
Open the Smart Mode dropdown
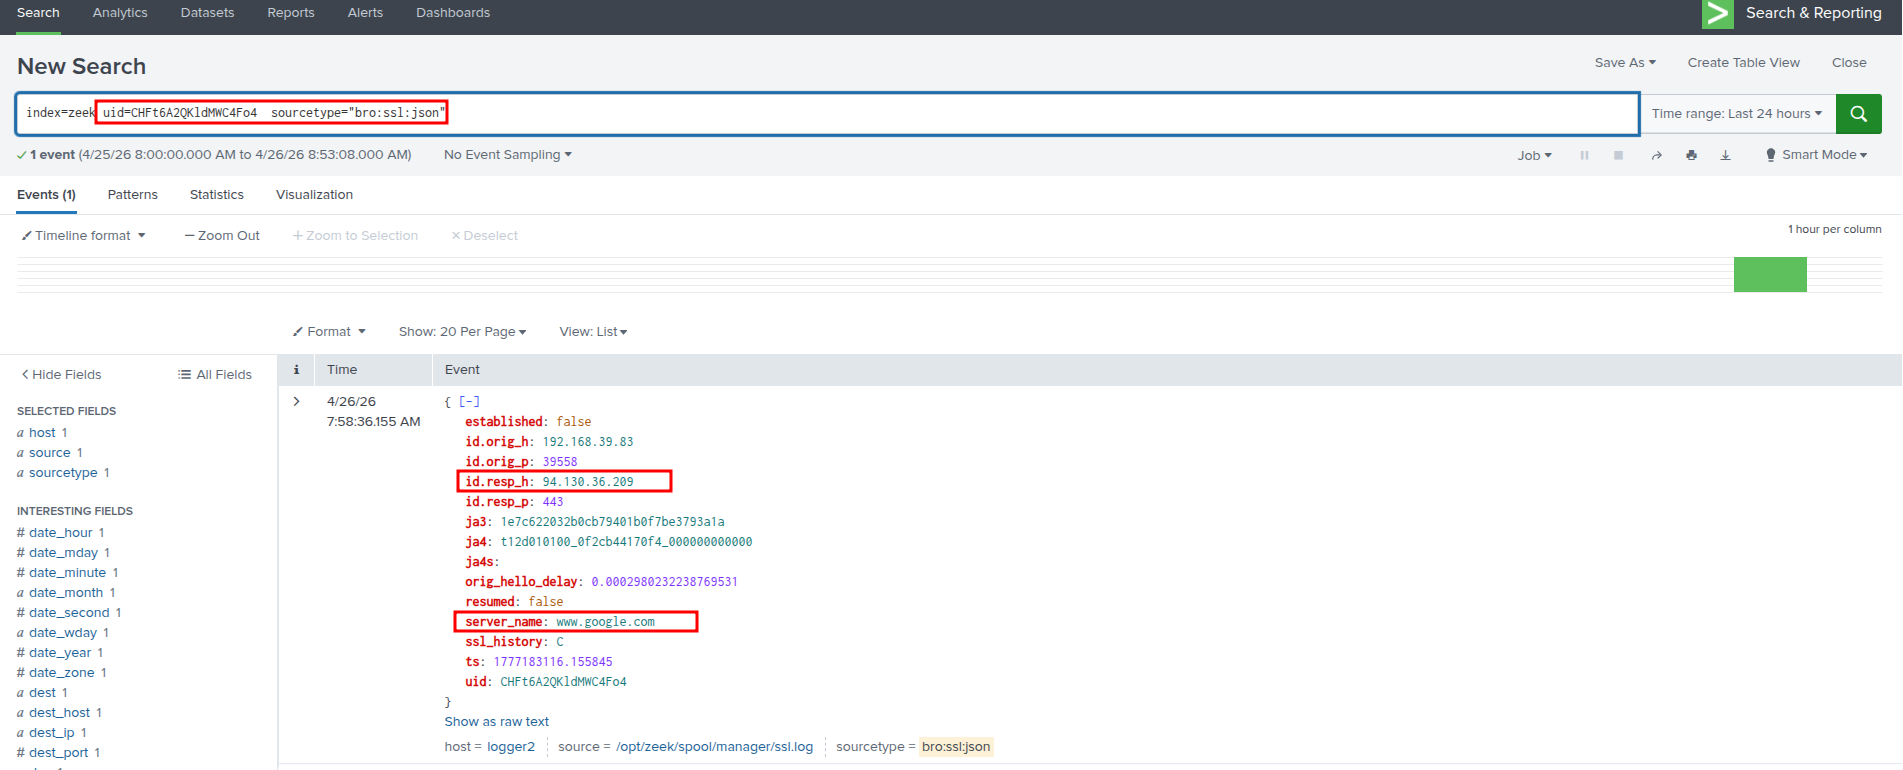click(1816, 155)
